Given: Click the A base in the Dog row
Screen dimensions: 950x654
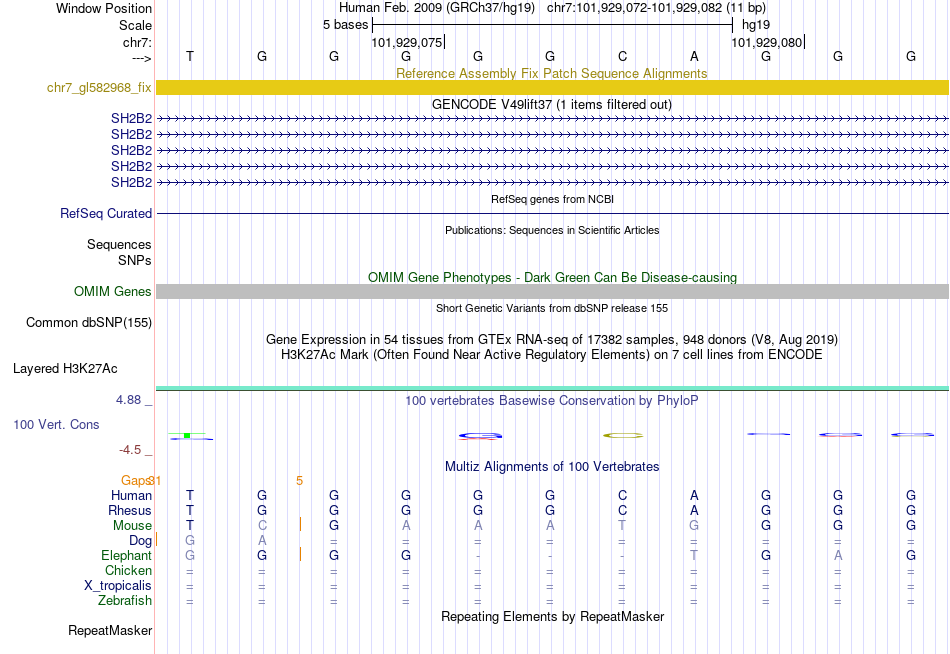Looking at the screenshot, I should (262, 541).
